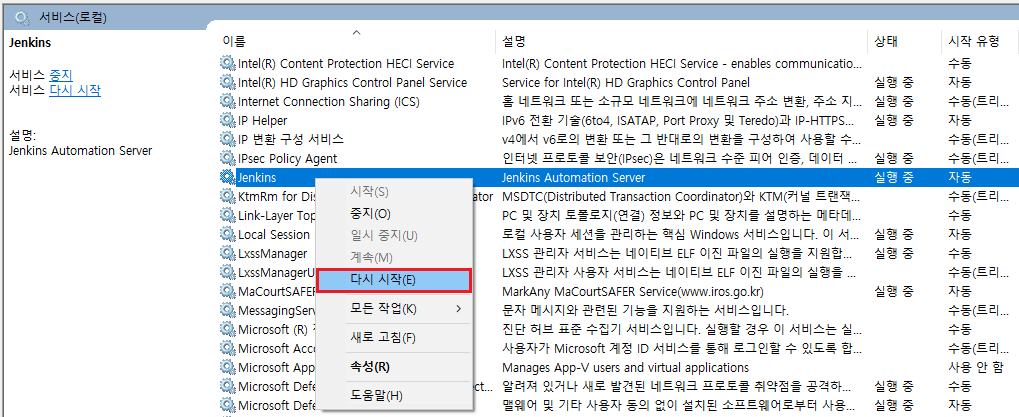The width and height of the screenshot is (1019, 417).
Task: Click gear icon for MessagingService row
Action: [x=227, y=310]
